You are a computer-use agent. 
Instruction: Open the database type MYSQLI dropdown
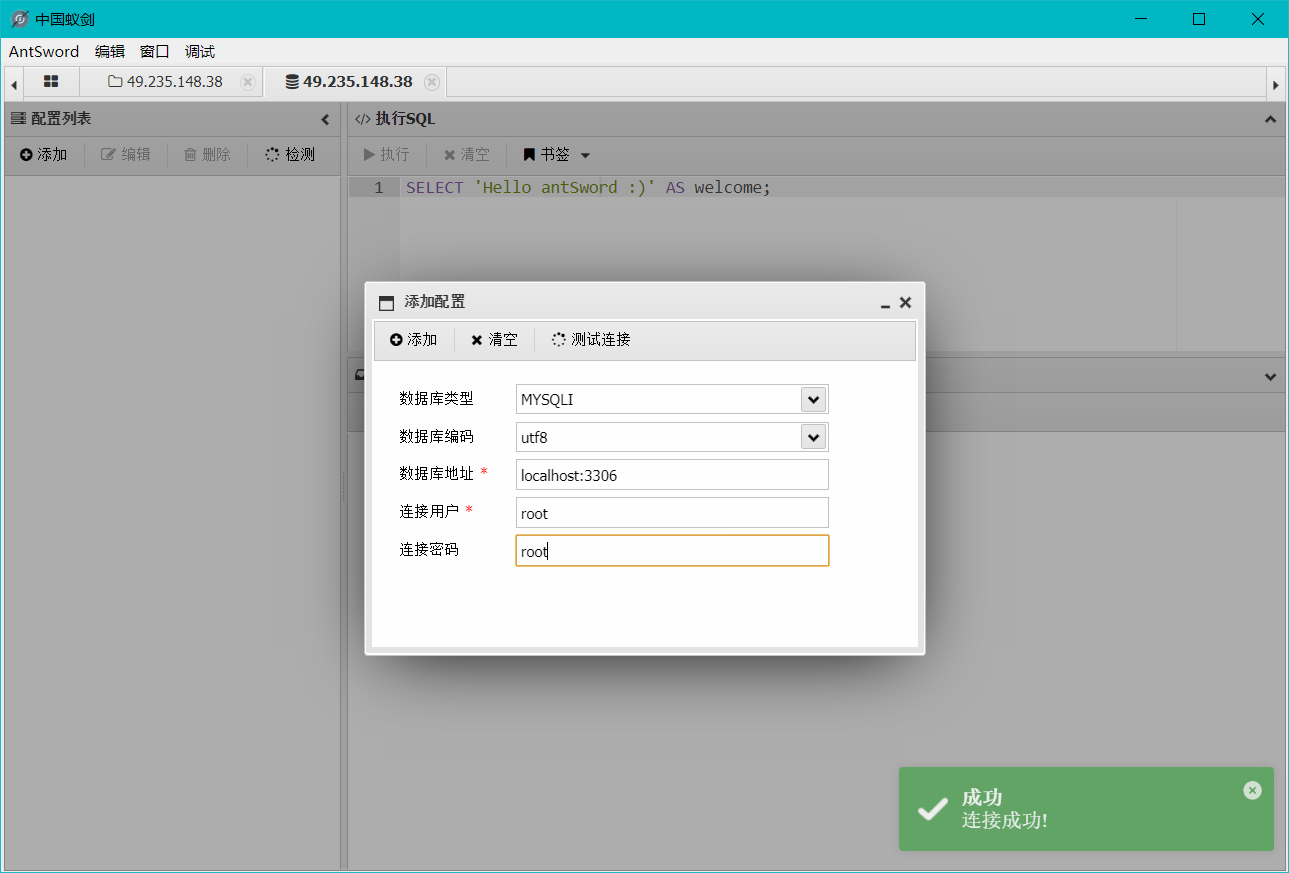click(x=813, y=399)
